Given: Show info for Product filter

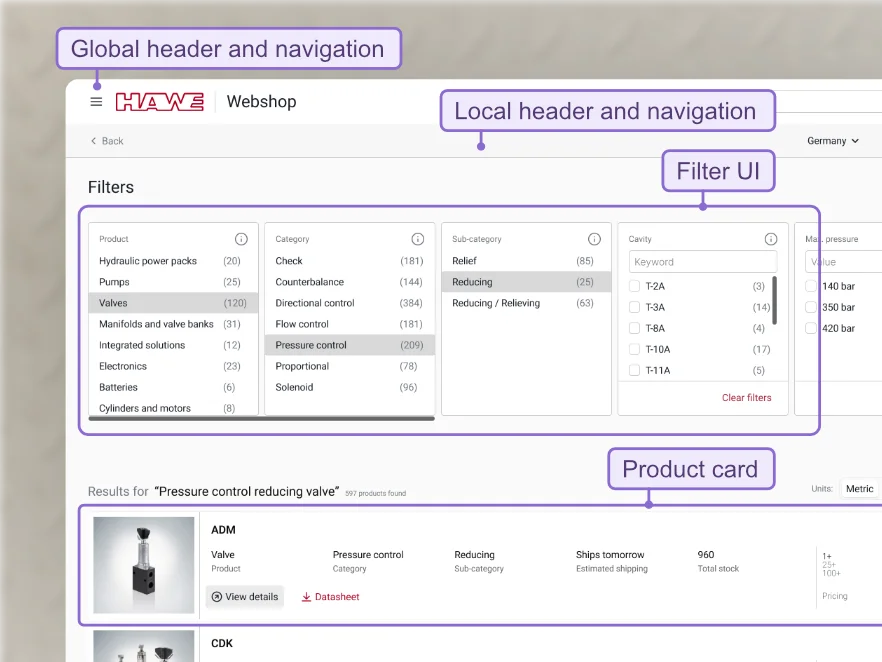Looking at the screenshot, I should click(241, 239).
